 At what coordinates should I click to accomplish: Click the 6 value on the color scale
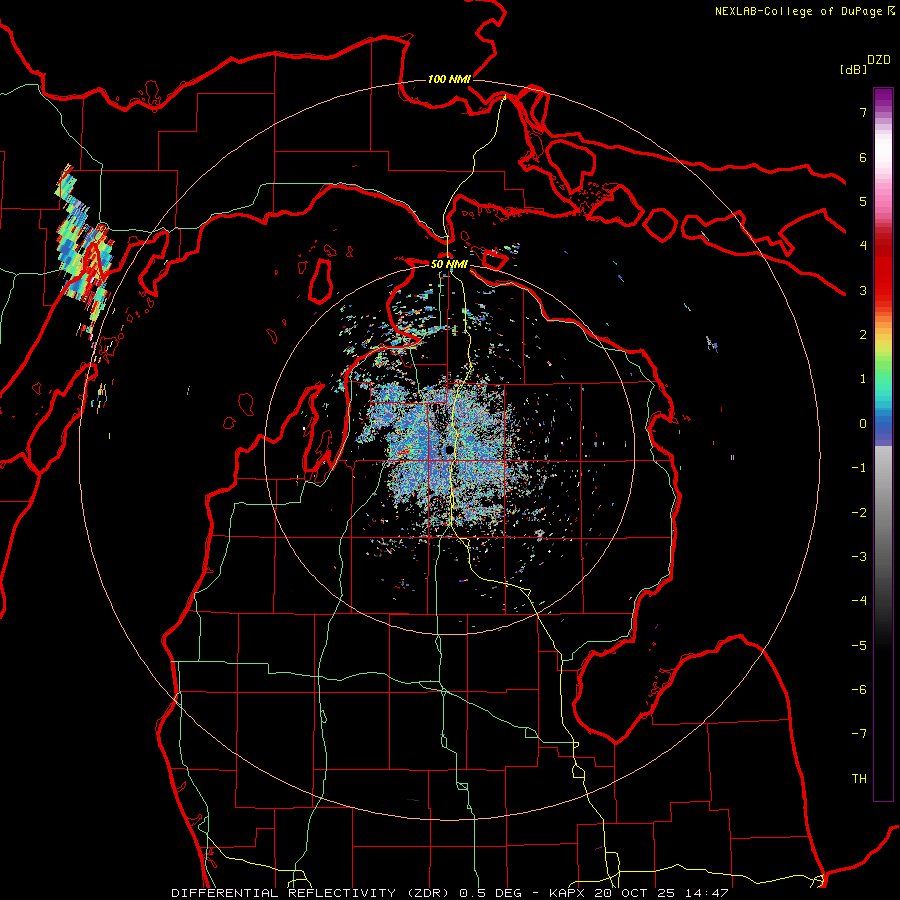pos(863,157)
